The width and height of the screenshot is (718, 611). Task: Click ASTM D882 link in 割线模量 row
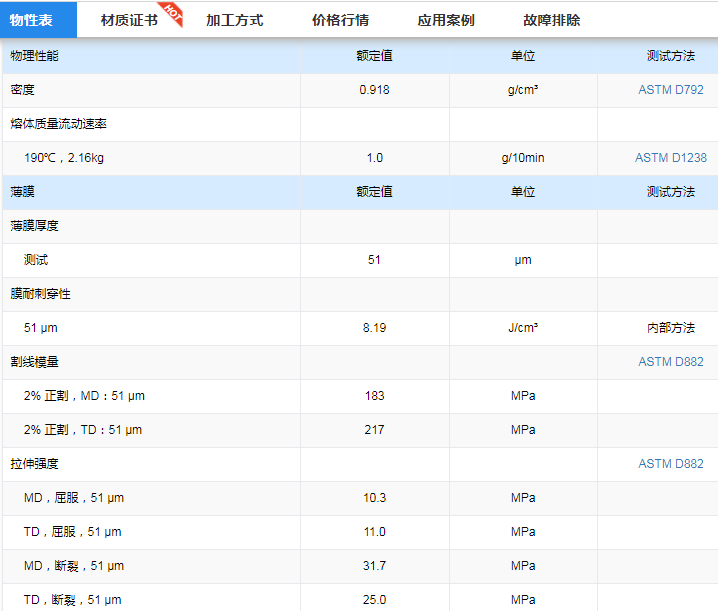click(x=670, y=362)
